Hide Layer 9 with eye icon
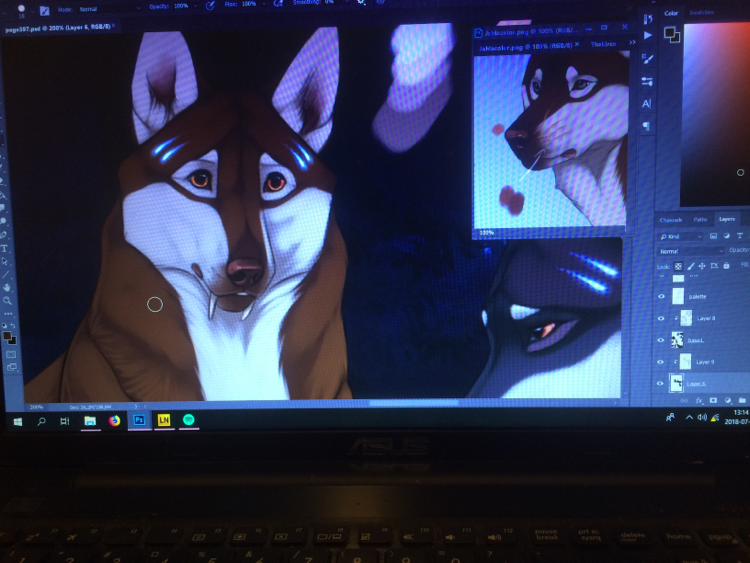 click(661, 362)
